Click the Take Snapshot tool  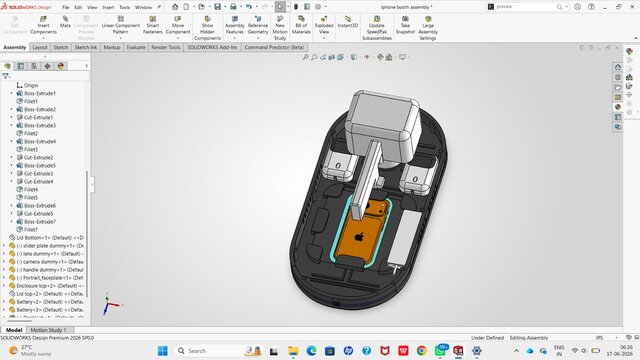pyautogui.click(x=405, y=25)
